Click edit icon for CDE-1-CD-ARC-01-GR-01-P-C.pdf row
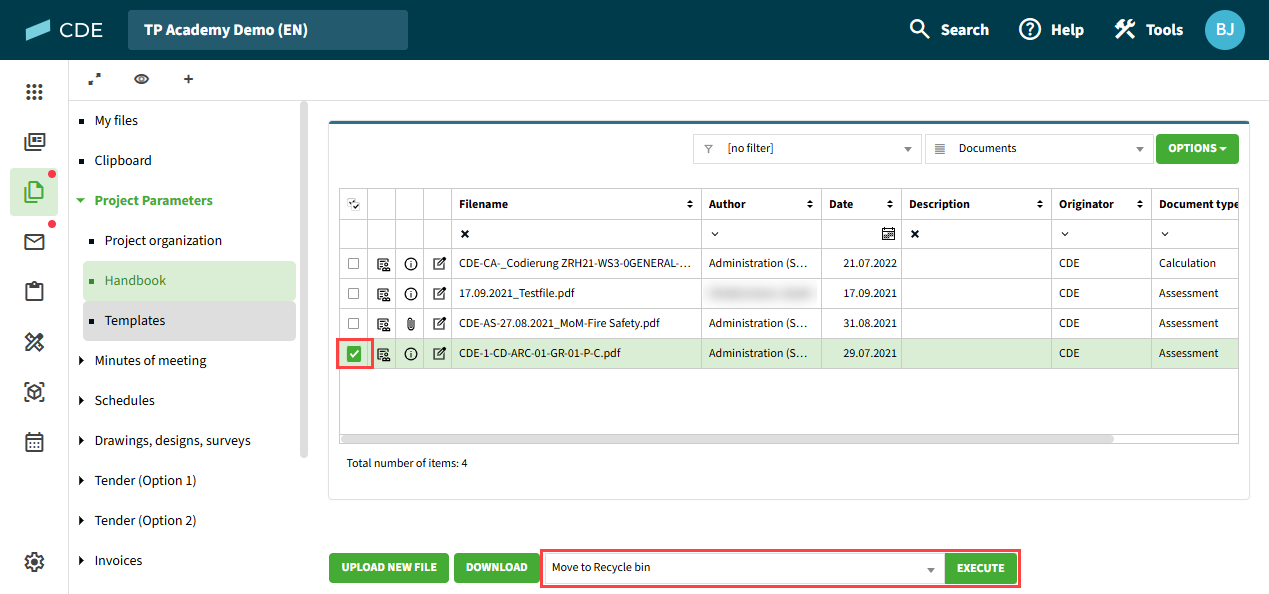 click(x=439, y=354)
